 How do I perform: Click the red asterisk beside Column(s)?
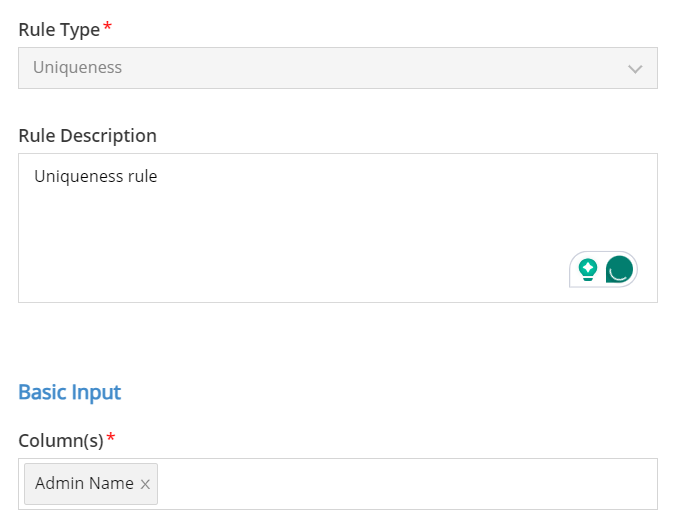click(111, 437)
